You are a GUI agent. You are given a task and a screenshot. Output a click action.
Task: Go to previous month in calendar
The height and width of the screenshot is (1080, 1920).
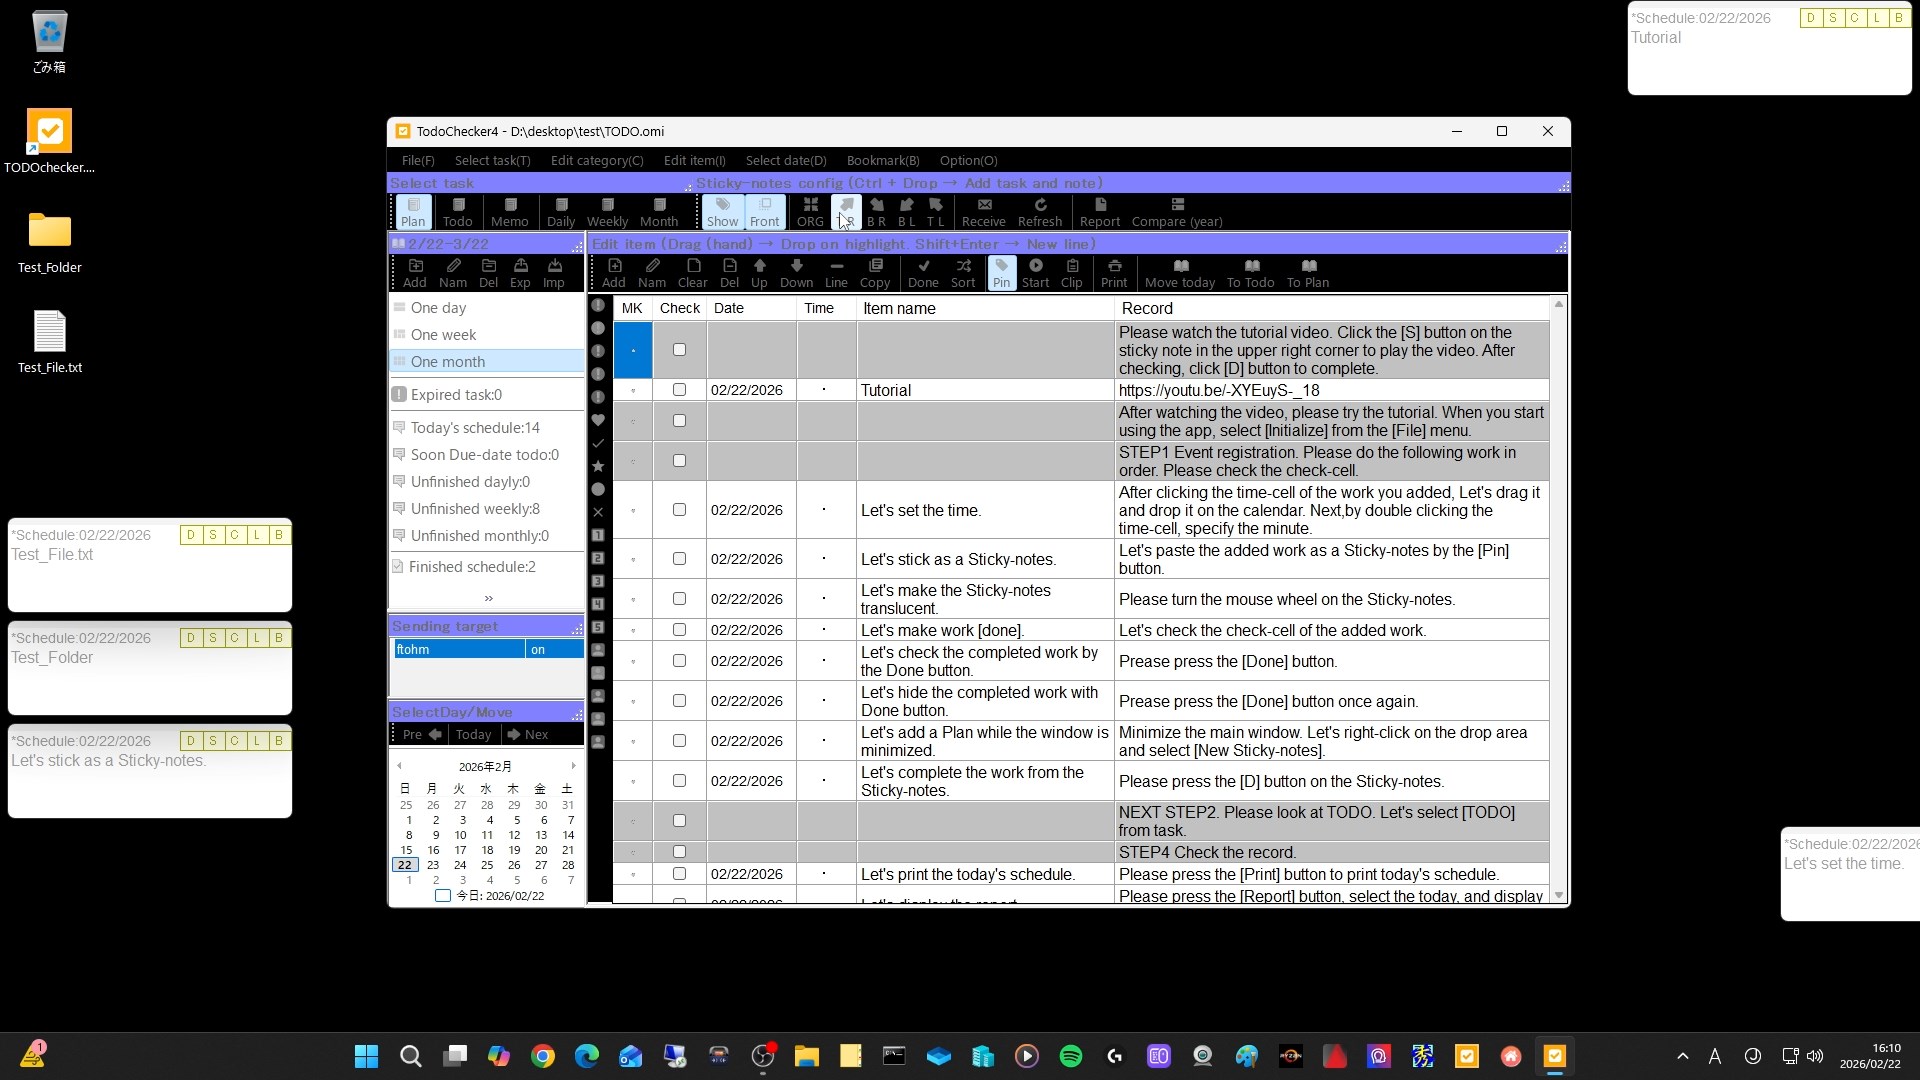400,766
